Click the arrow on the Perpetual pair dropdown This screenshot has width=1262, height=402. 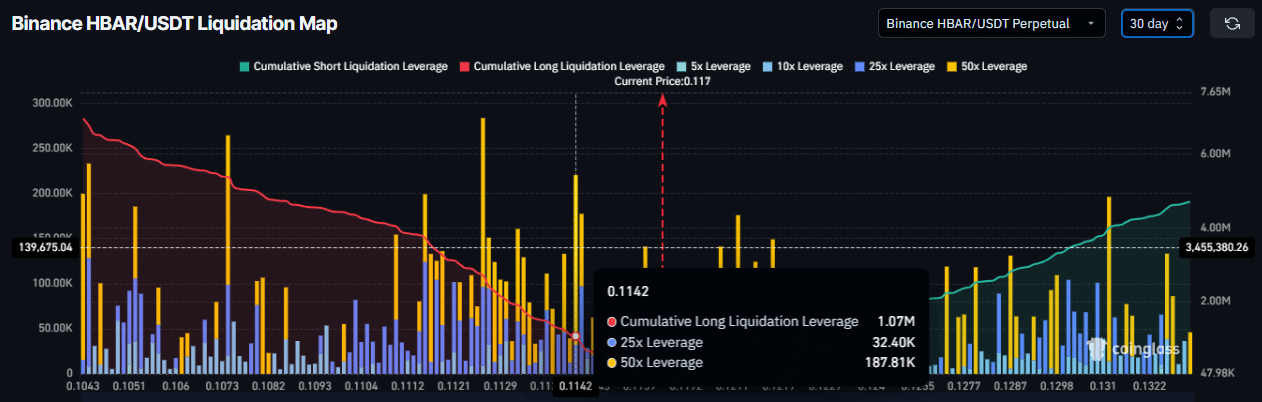pos(1090,23)
